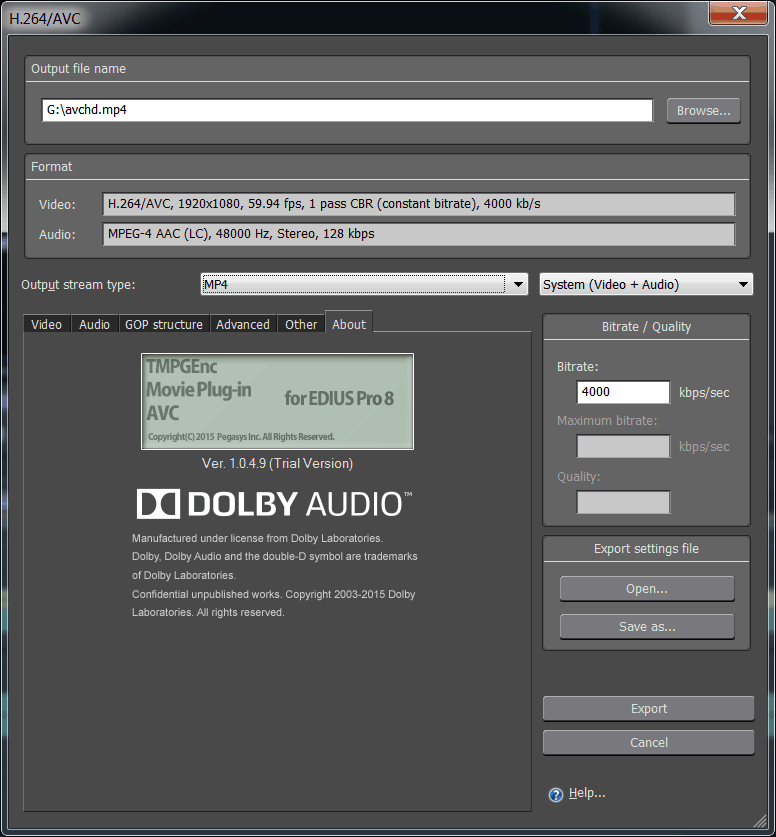Close the H.264/AVC dialog window
Viewport: 776px width, 837px height.
coord(738,13)
